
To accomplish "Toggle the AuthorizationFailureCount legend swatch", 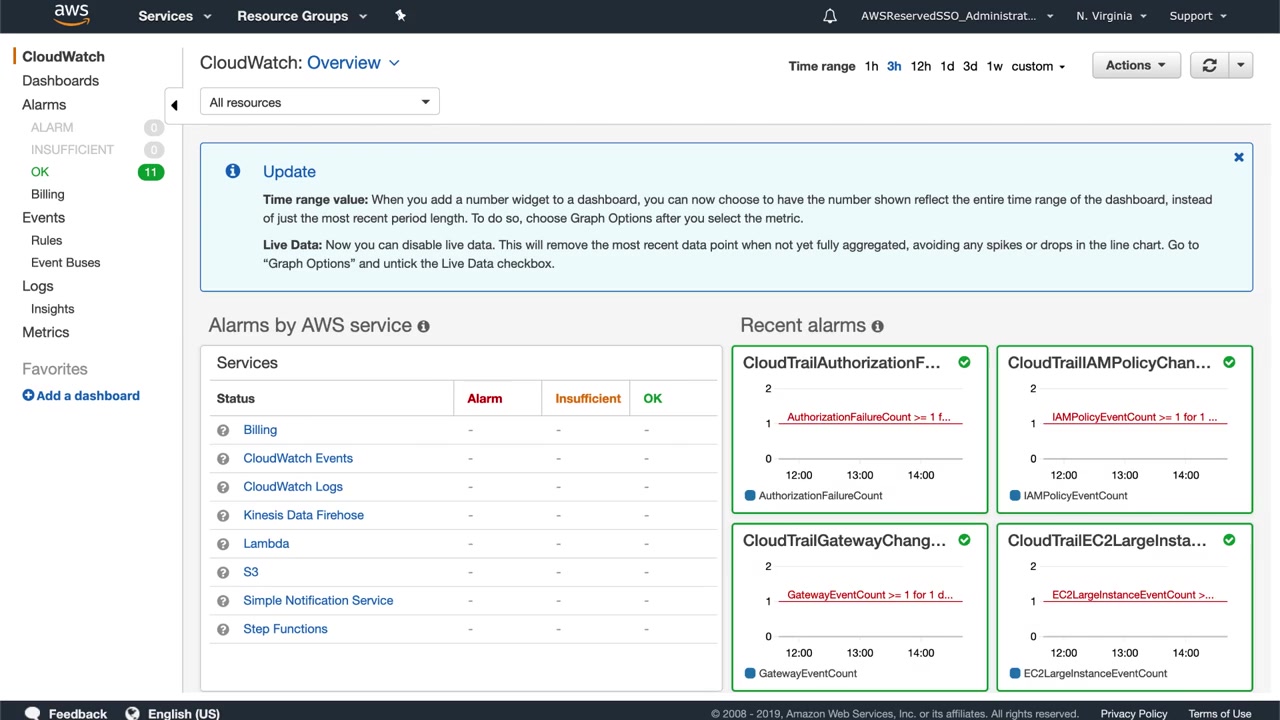I will click(x=750, y=496).
